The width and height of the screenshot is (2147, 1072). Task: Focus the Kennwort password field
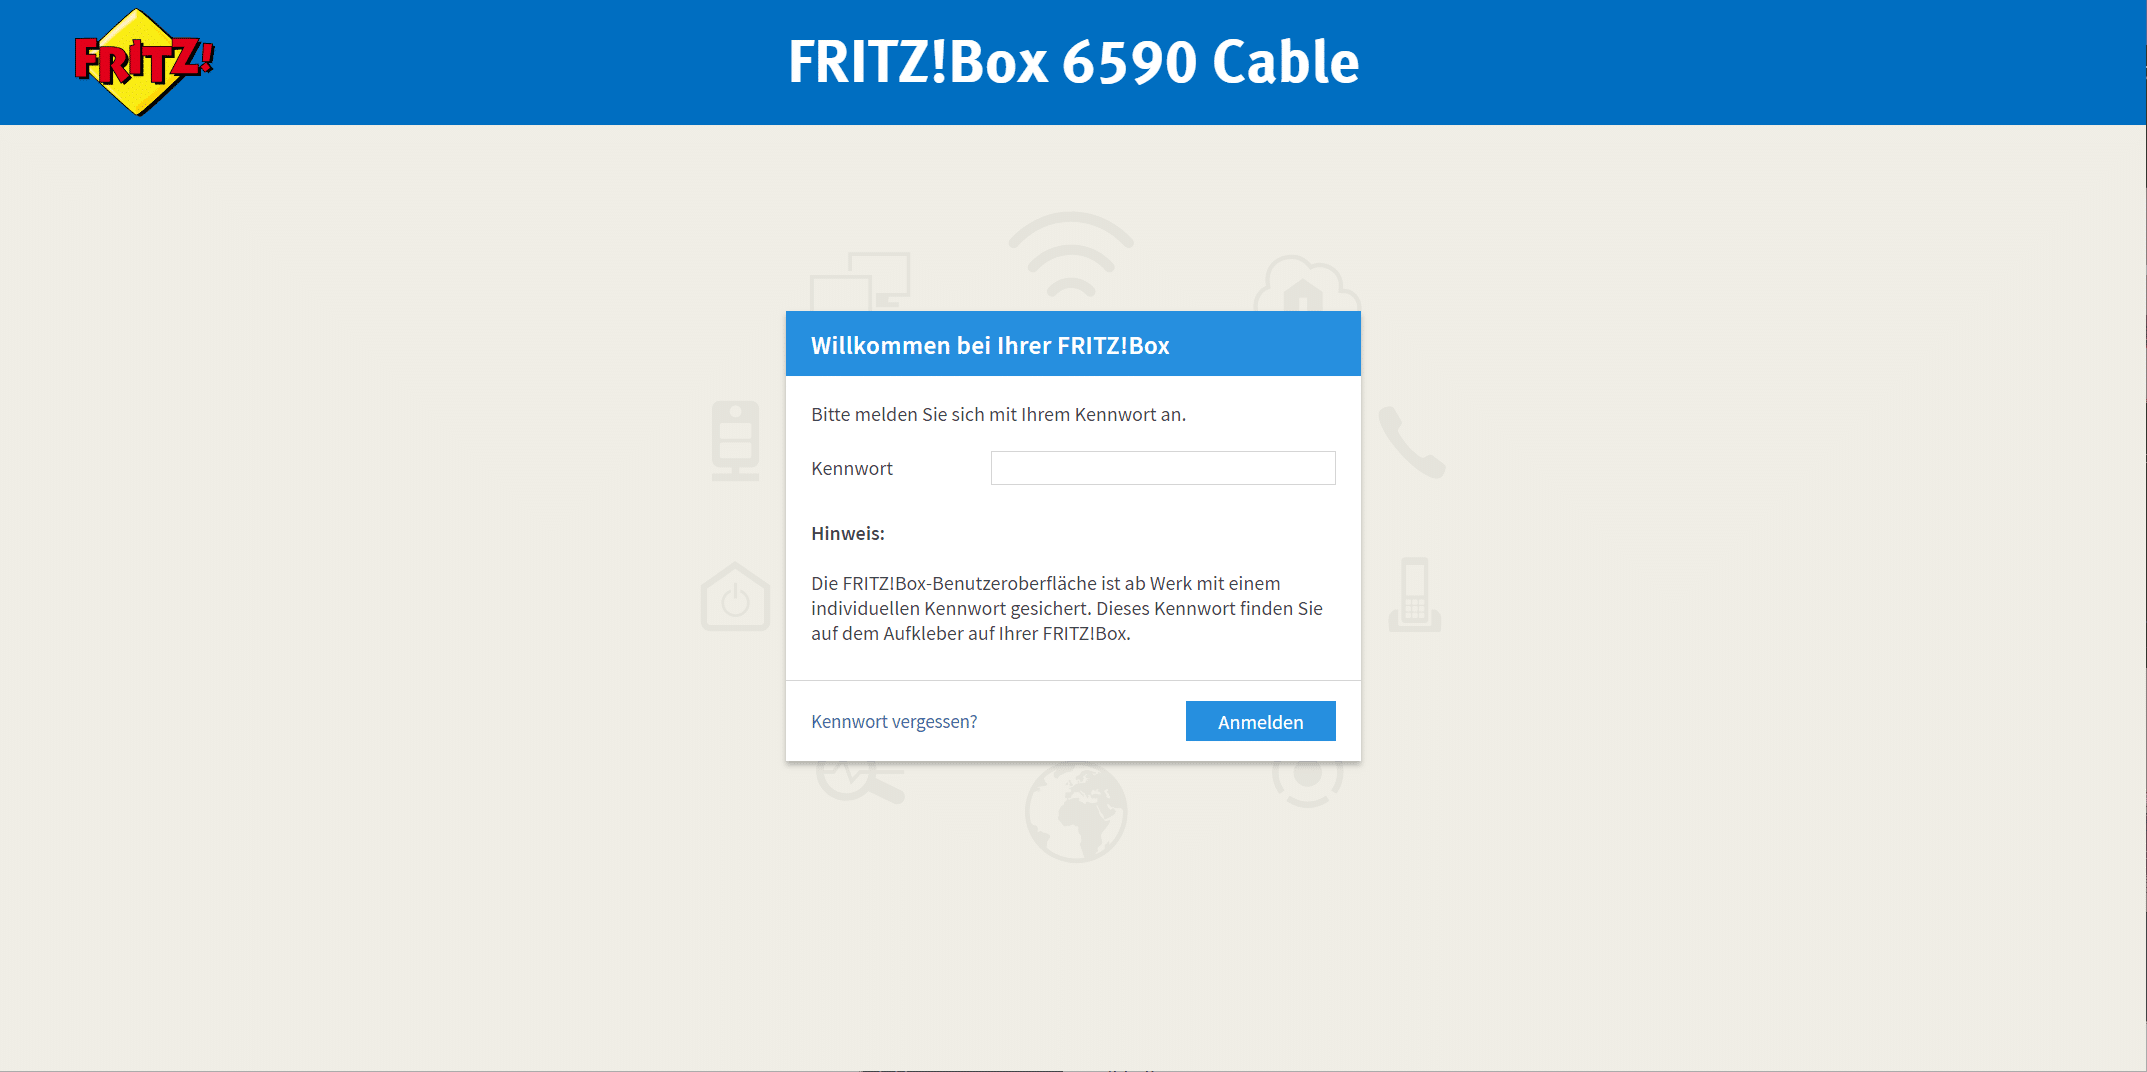tap(1162, 468)
